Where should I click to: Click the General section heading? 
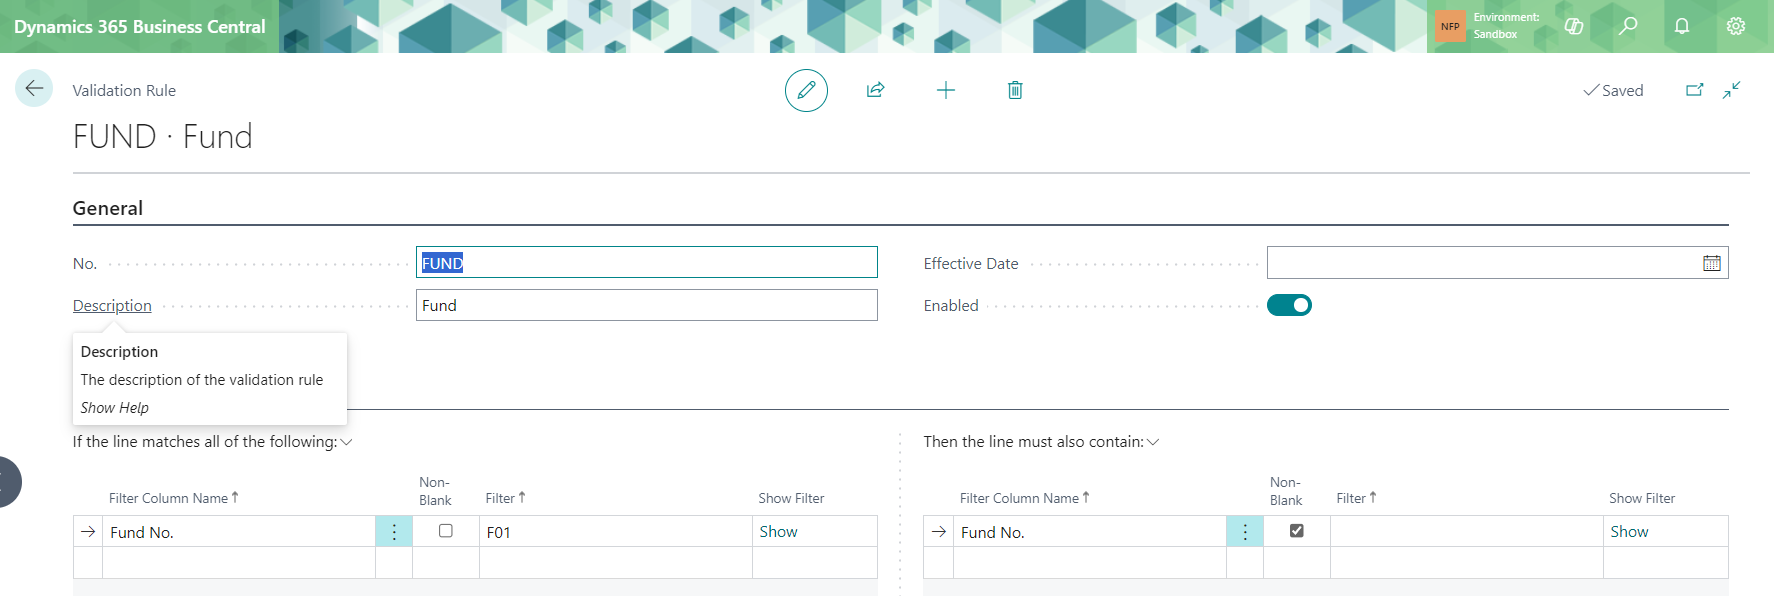pyautogui.click(x=108, y=208)
